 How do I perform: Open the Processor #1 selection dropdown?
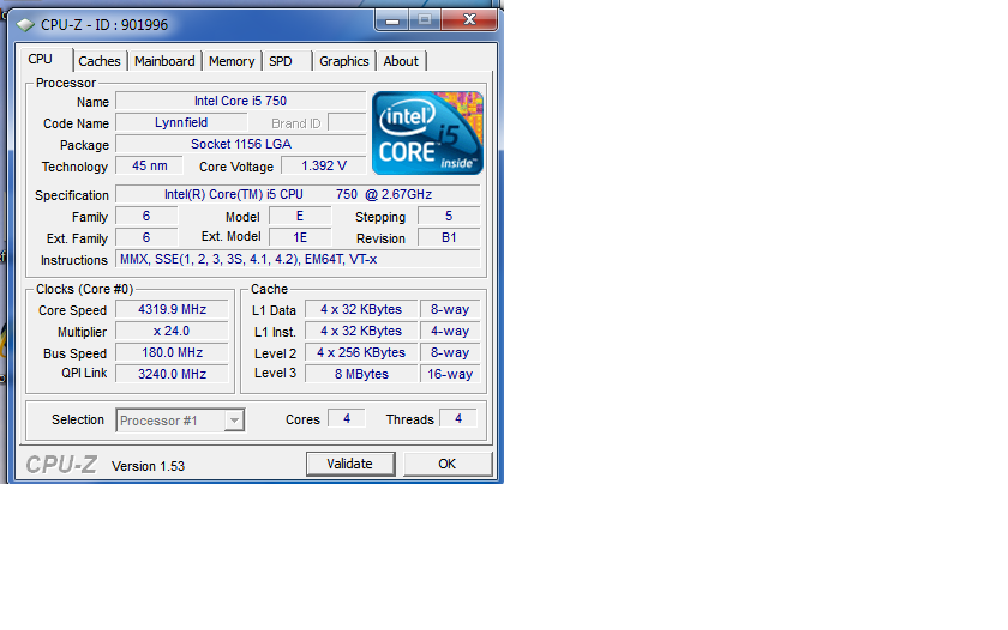coord(180,420)
